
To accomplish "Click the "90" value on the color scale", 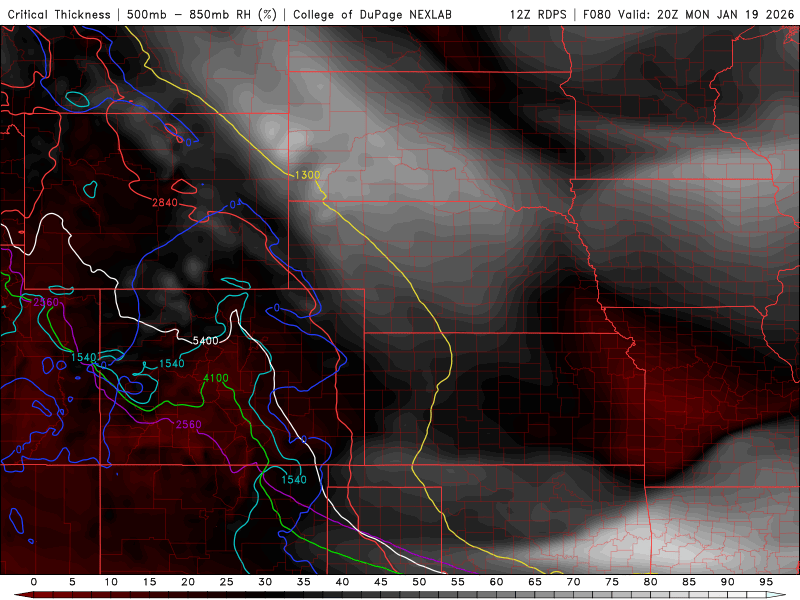I will [728, 582].
